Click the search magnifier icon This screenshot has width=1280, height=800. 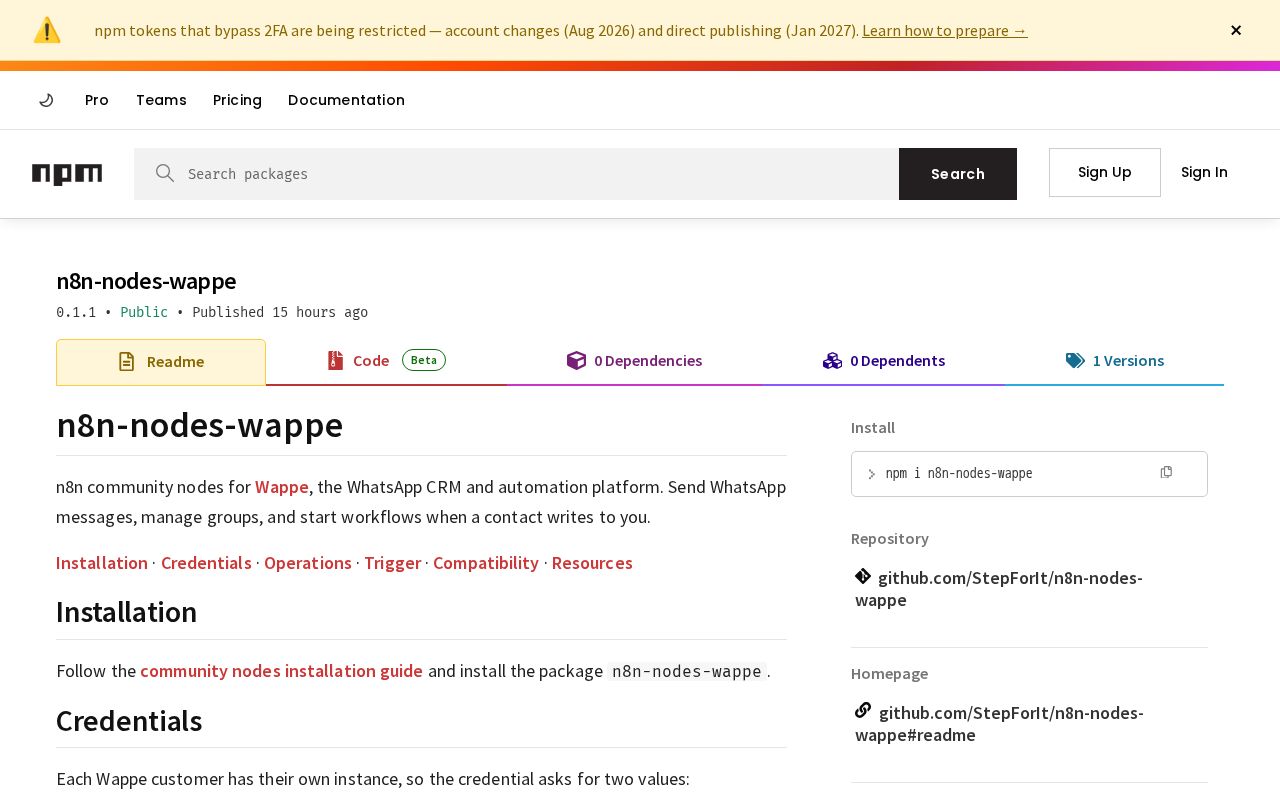point(165,173)
